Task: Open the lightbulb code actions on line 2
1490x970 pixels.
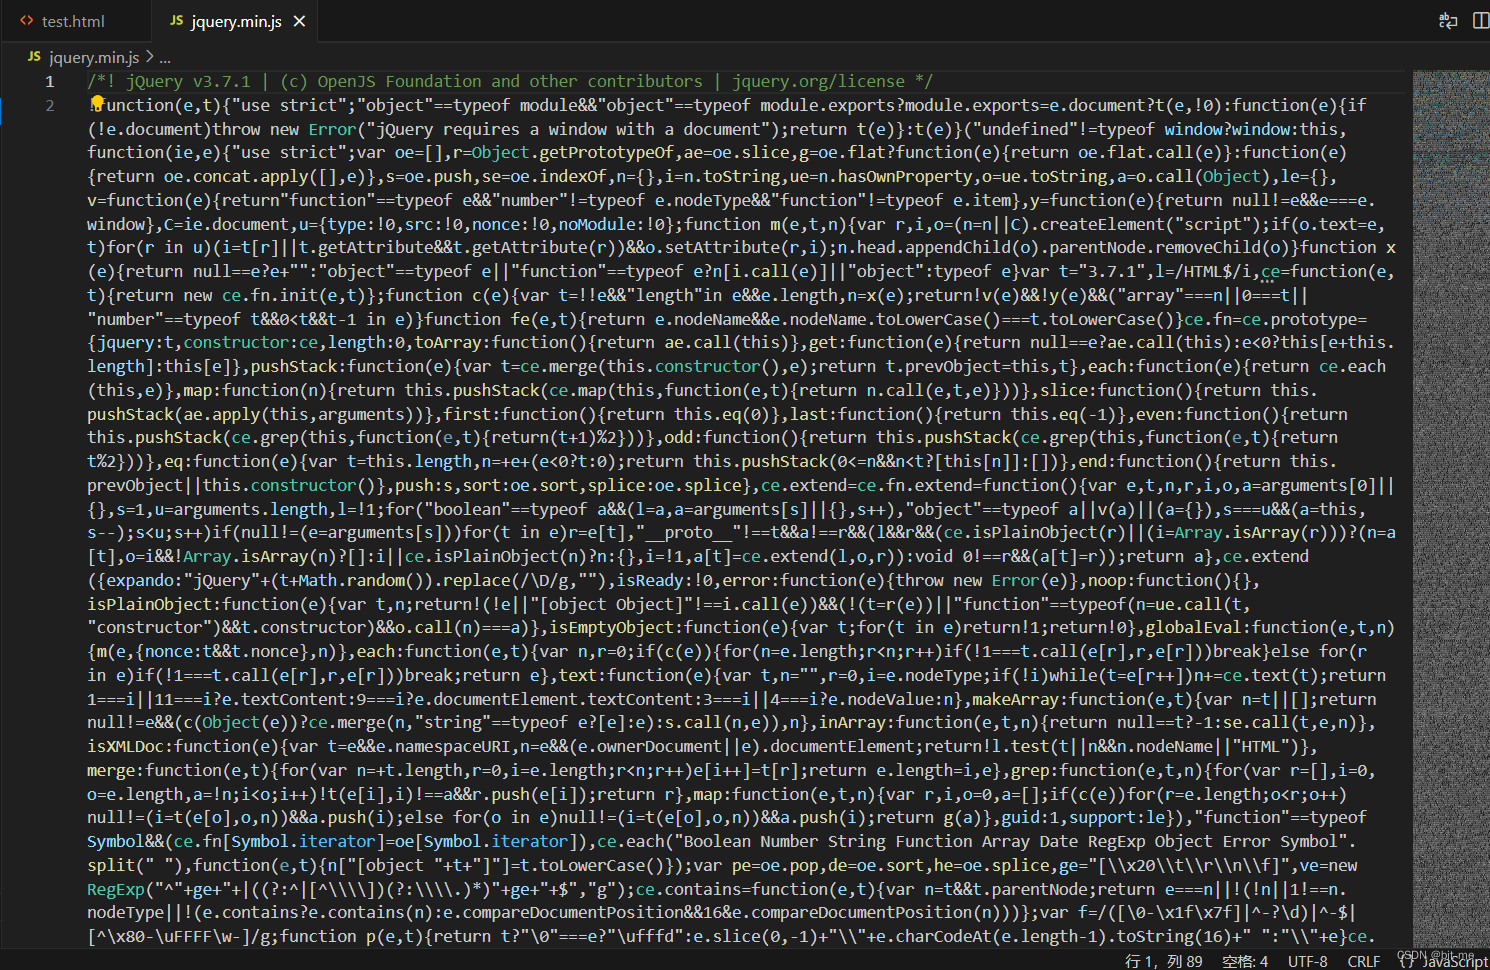Action: point(97,104)
